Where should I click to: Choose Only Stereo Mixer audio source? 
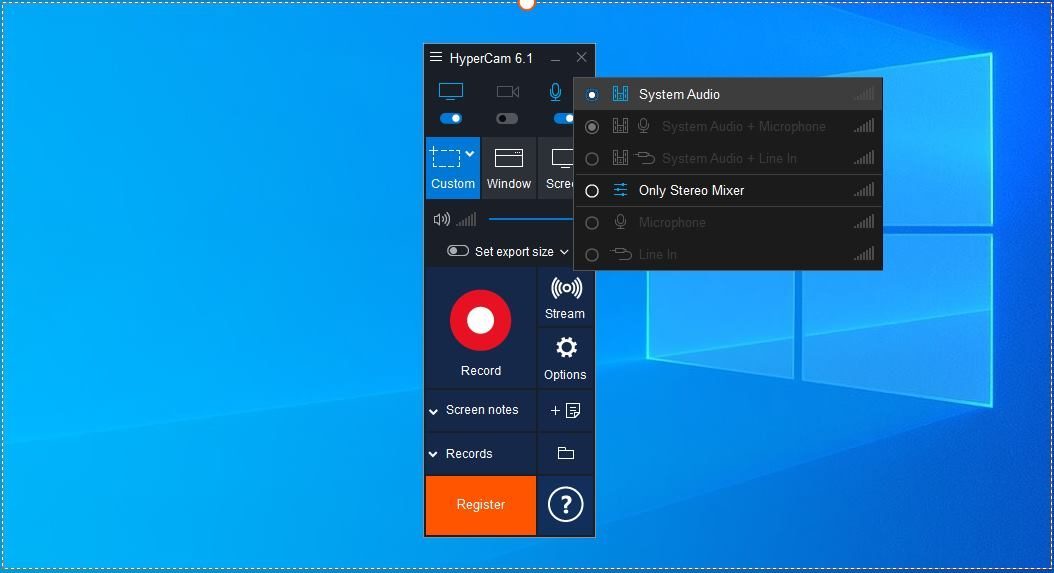coord(728,190)
